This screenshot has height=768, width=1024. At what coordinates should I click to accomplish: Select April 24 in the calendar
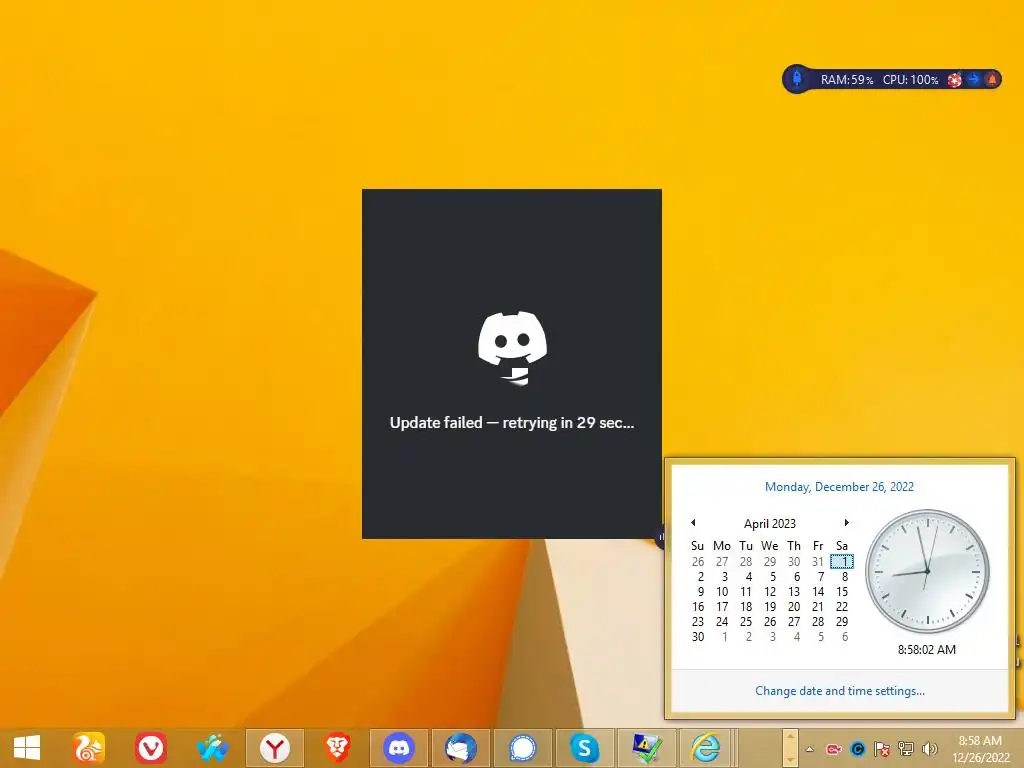click(722, 622)
